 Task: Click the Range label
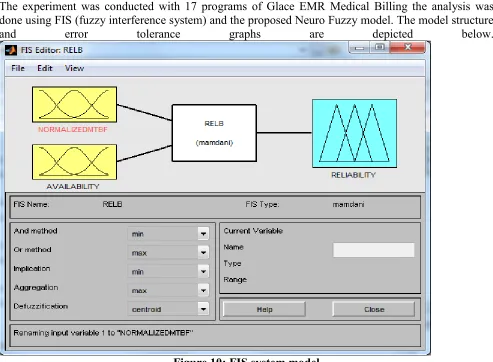235,280
